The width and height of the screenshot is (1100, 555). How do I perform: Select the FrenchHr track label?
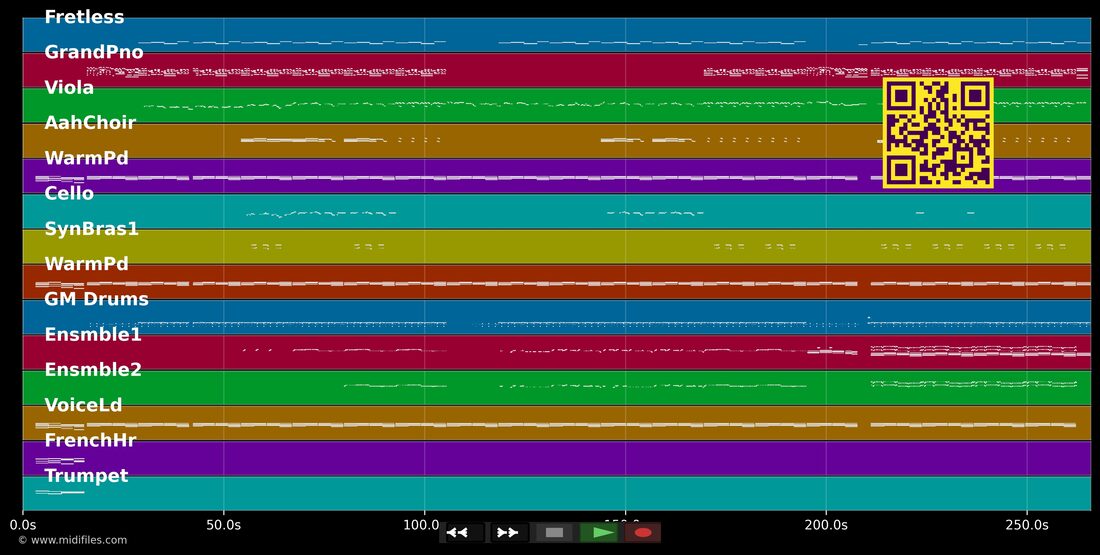tap(90, 441)
